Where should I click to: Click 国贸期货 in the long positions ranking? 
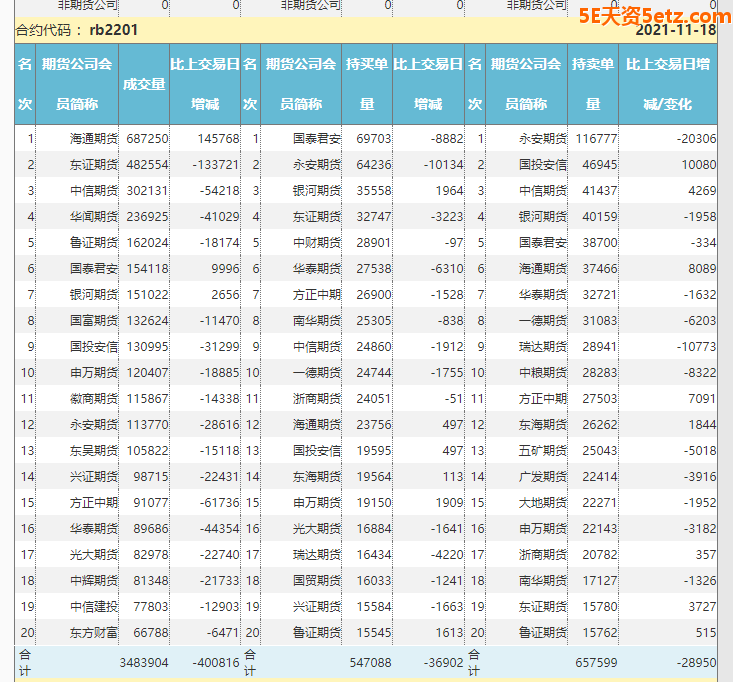point(318,580)
